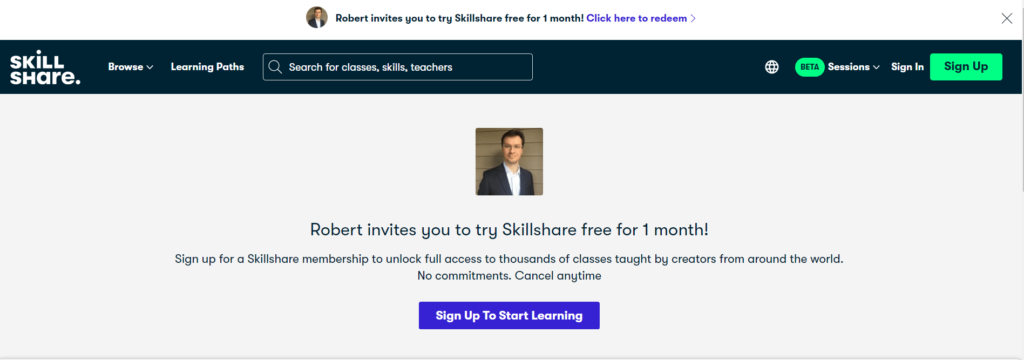Viewport: 1024px width, 360px height.
Task: Click the green Sign Up button
Action: point(966,67)
